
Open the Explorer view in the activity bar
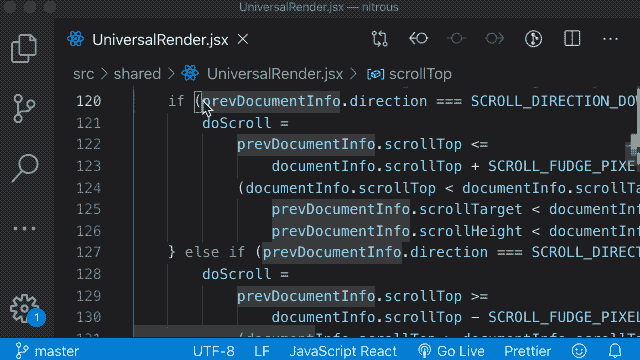tap(24, 49)
